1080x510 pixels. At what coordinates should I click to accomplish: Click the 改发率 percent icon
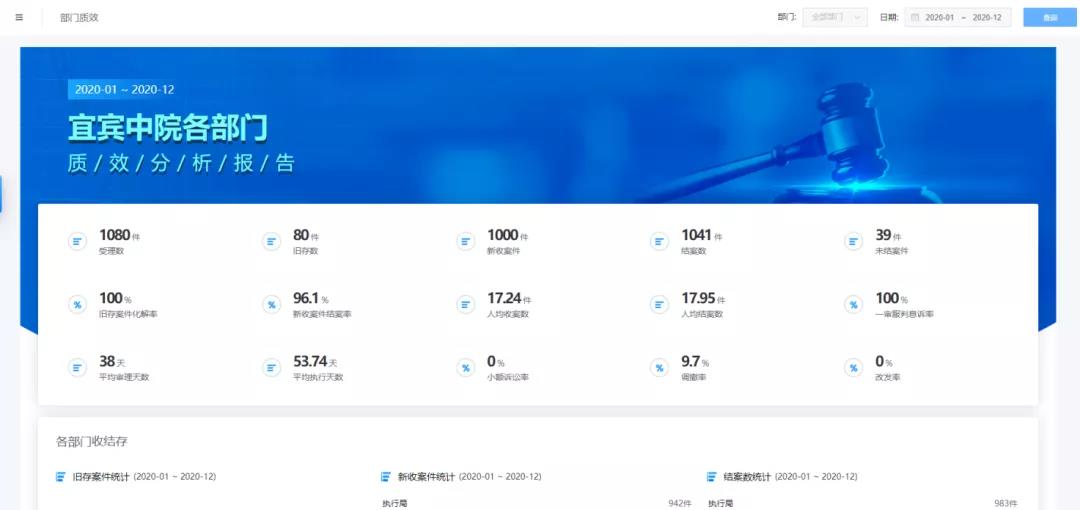pos(853,367)
